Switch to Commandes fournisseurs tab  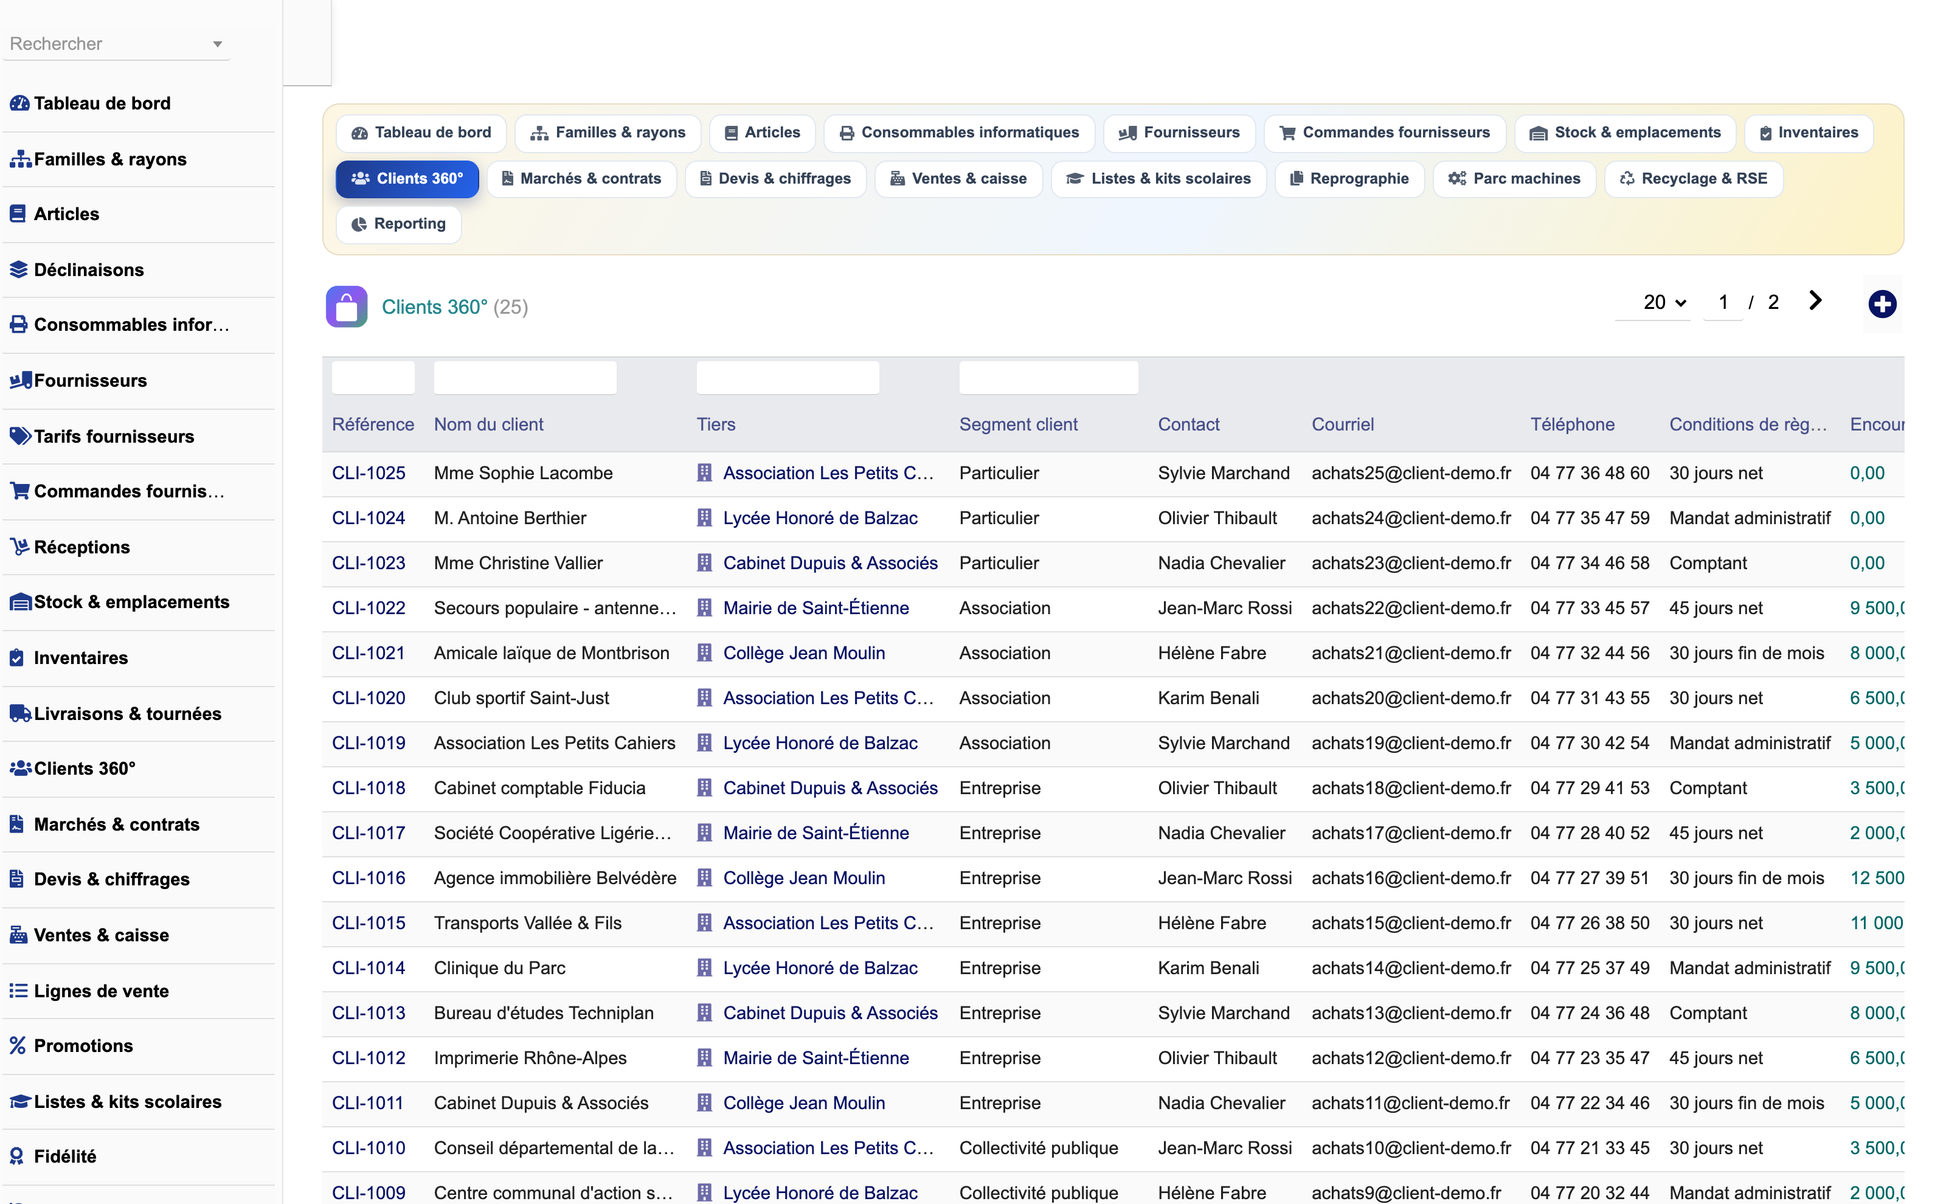(x=1385, y=133)
